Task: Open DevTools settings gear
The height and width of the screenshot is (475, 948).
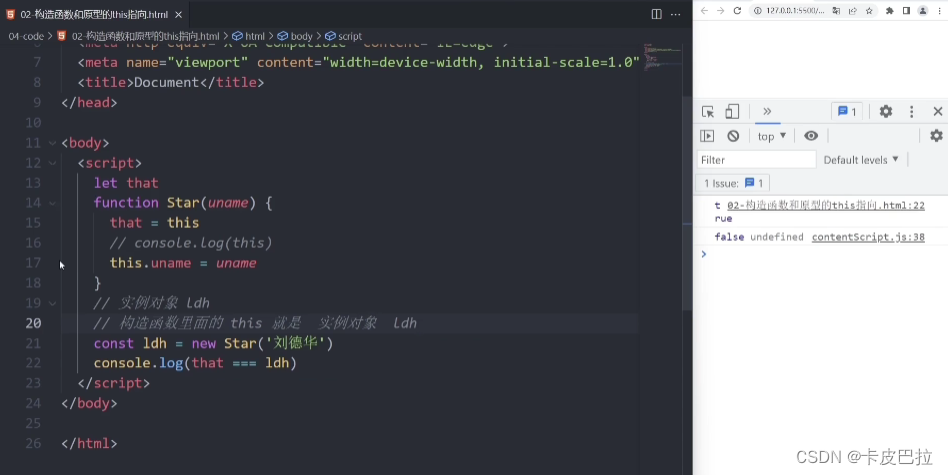Action: click(886, 111)
